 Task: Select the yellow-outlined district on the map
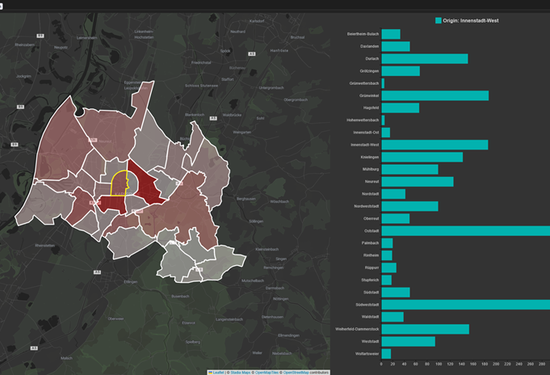[119, 183]
